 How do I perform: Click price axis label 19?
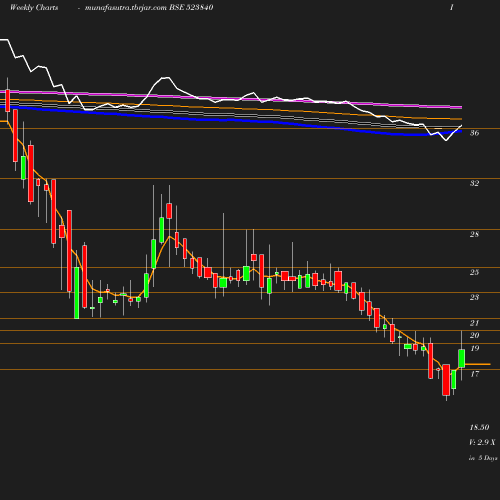(474, 348)
